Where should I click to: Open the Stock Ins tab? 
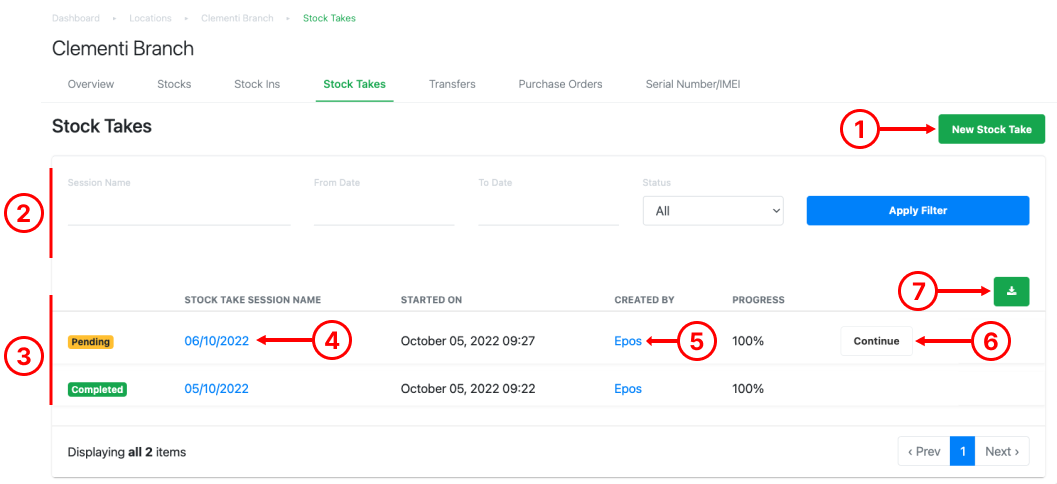(x=257, y=84)
